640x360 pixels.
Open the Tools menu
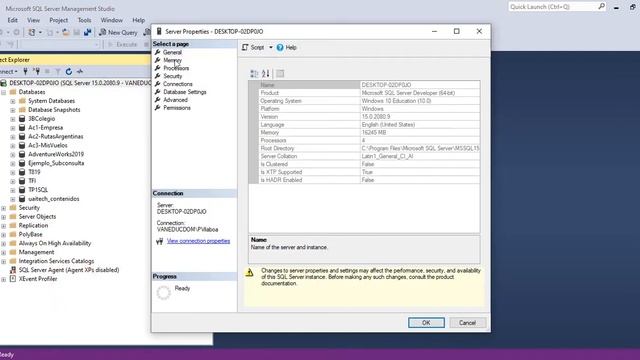(84, 20)
